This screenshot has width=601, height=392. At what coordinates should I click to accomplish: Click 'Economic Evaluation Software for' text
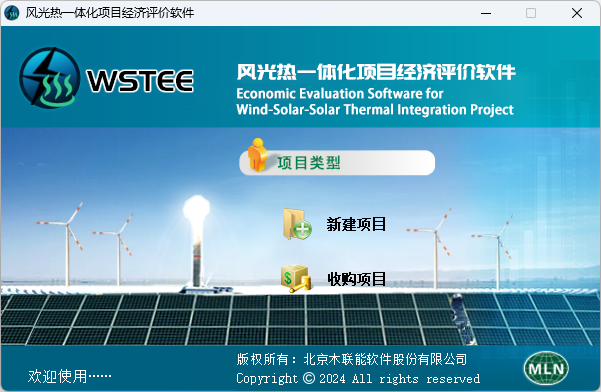[340, 93]
